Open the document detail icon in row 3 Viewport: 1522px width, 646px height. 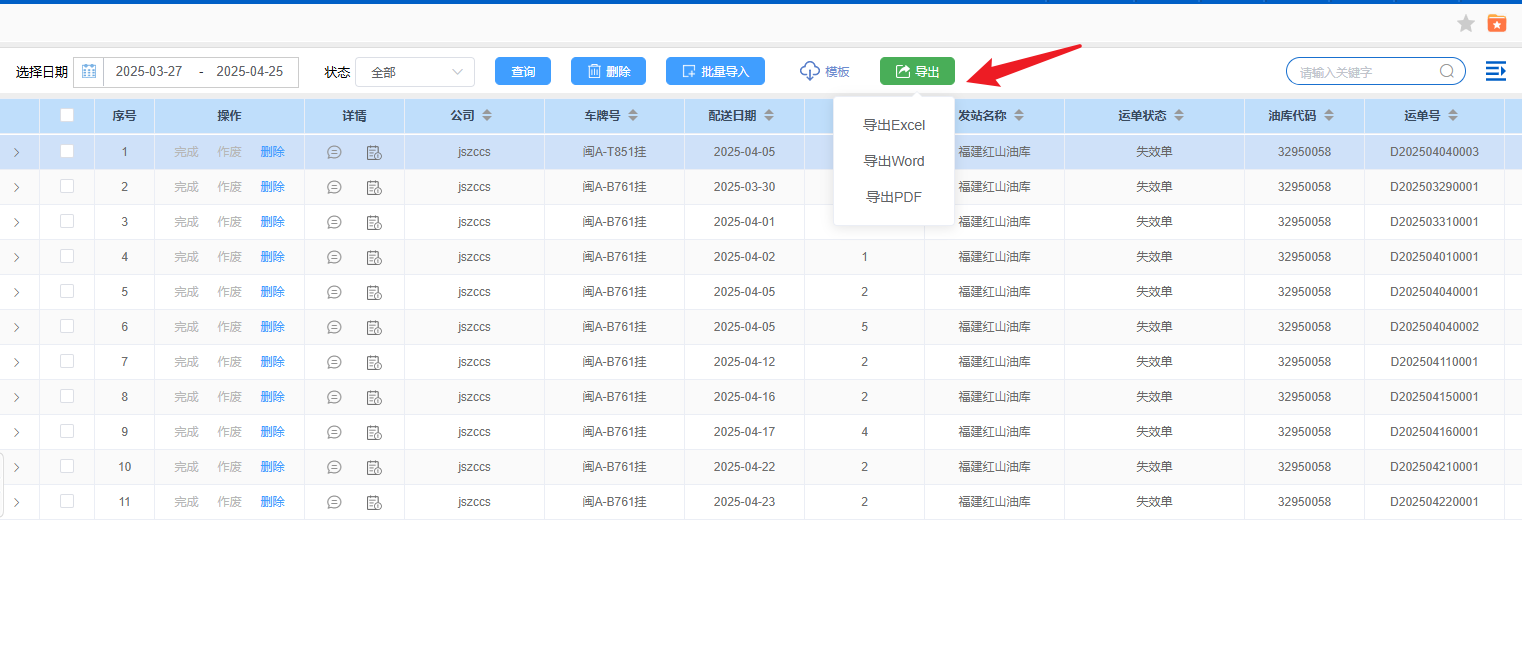coord(374,222)
